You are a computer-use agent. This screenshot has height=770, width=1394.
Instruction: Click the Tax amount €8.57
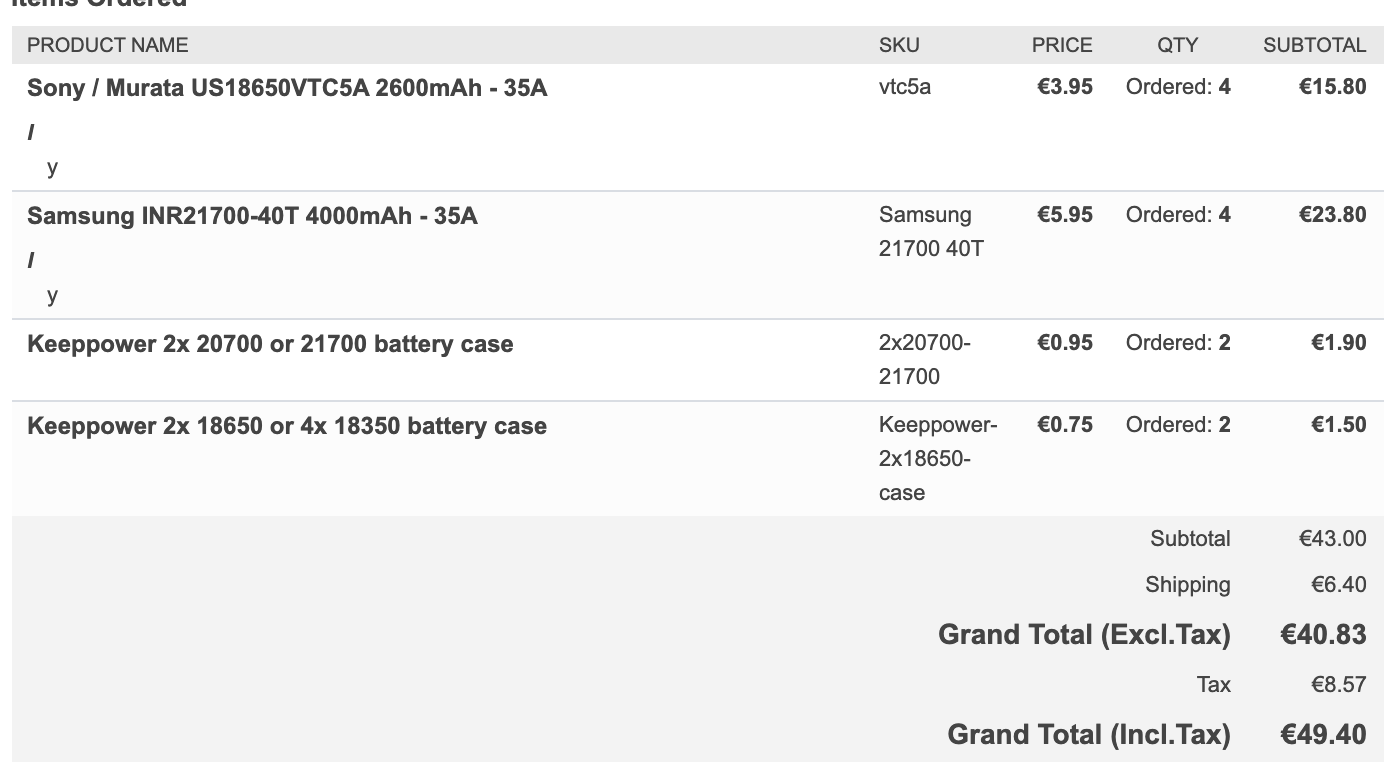[x=1338, y=685]
